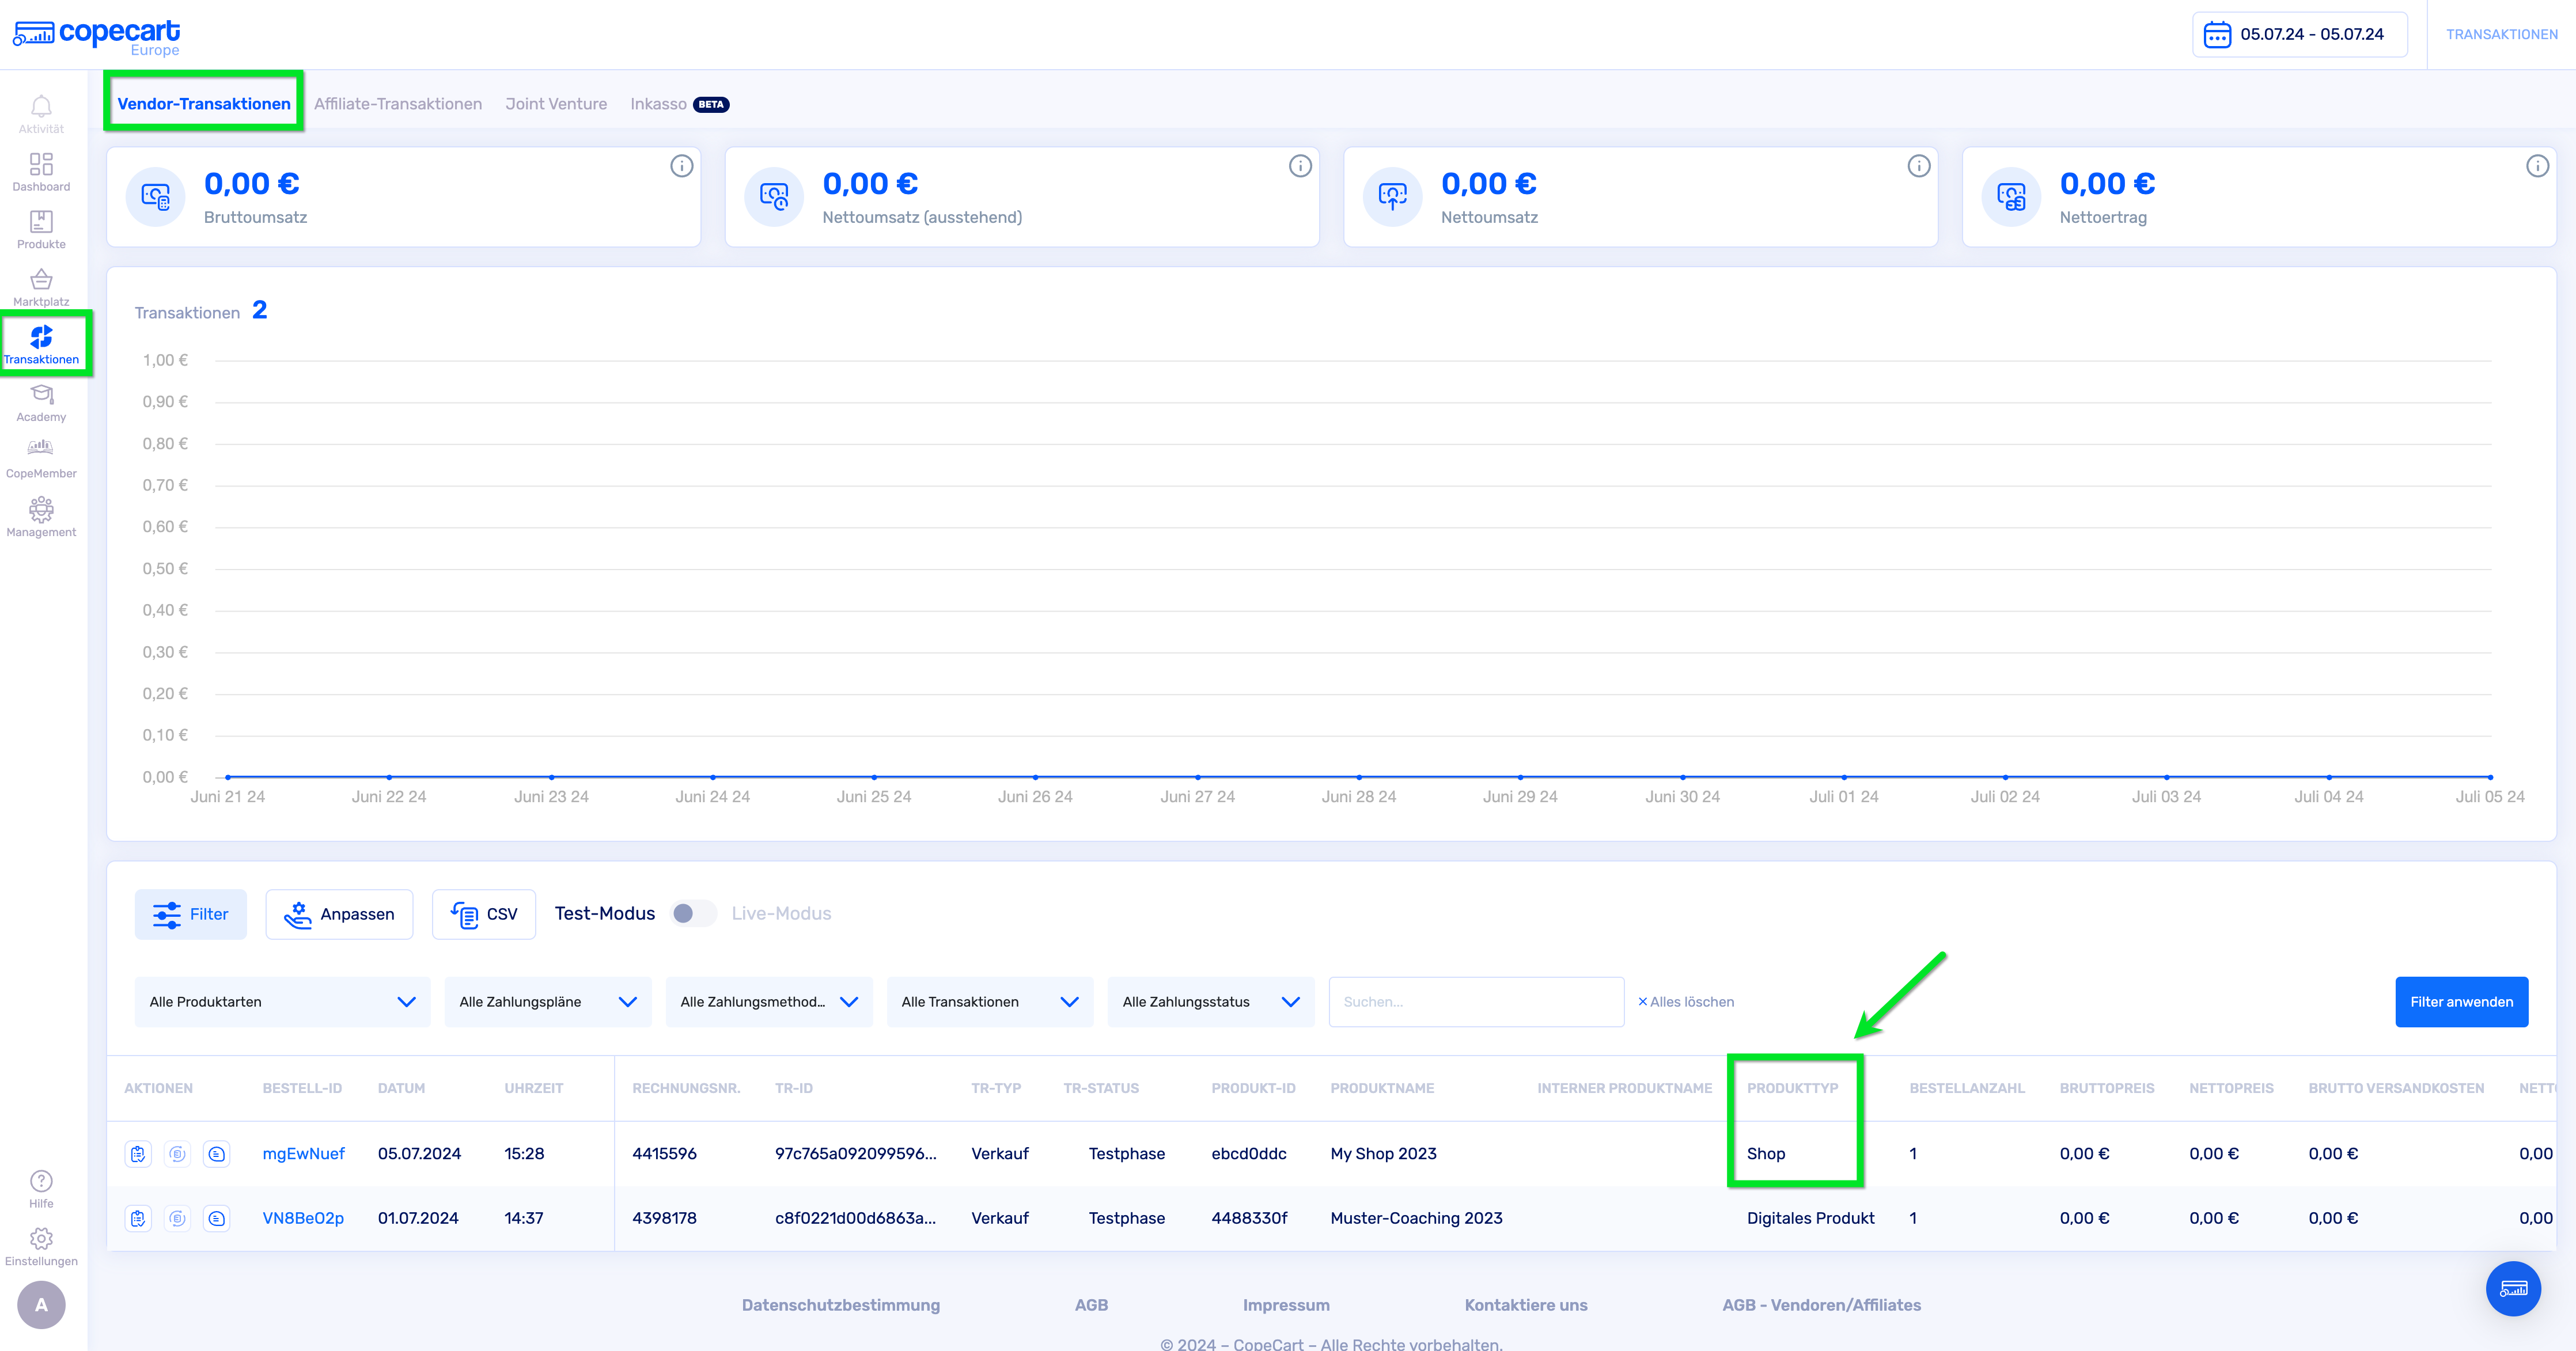Expand Alle Produktarten dropdown

pyautogui.click(x=282, y=1001)
